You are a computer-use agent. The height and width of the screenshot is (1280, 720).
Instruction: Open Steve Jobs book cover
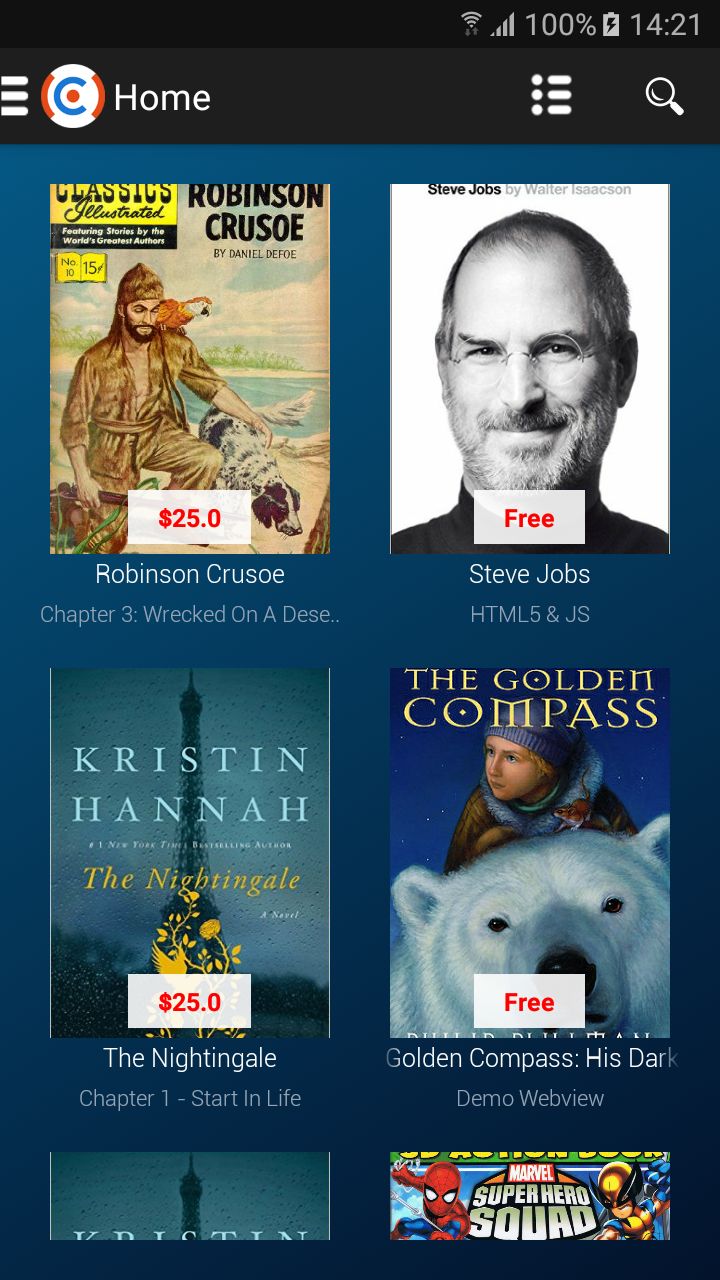[x=530, y=368]
